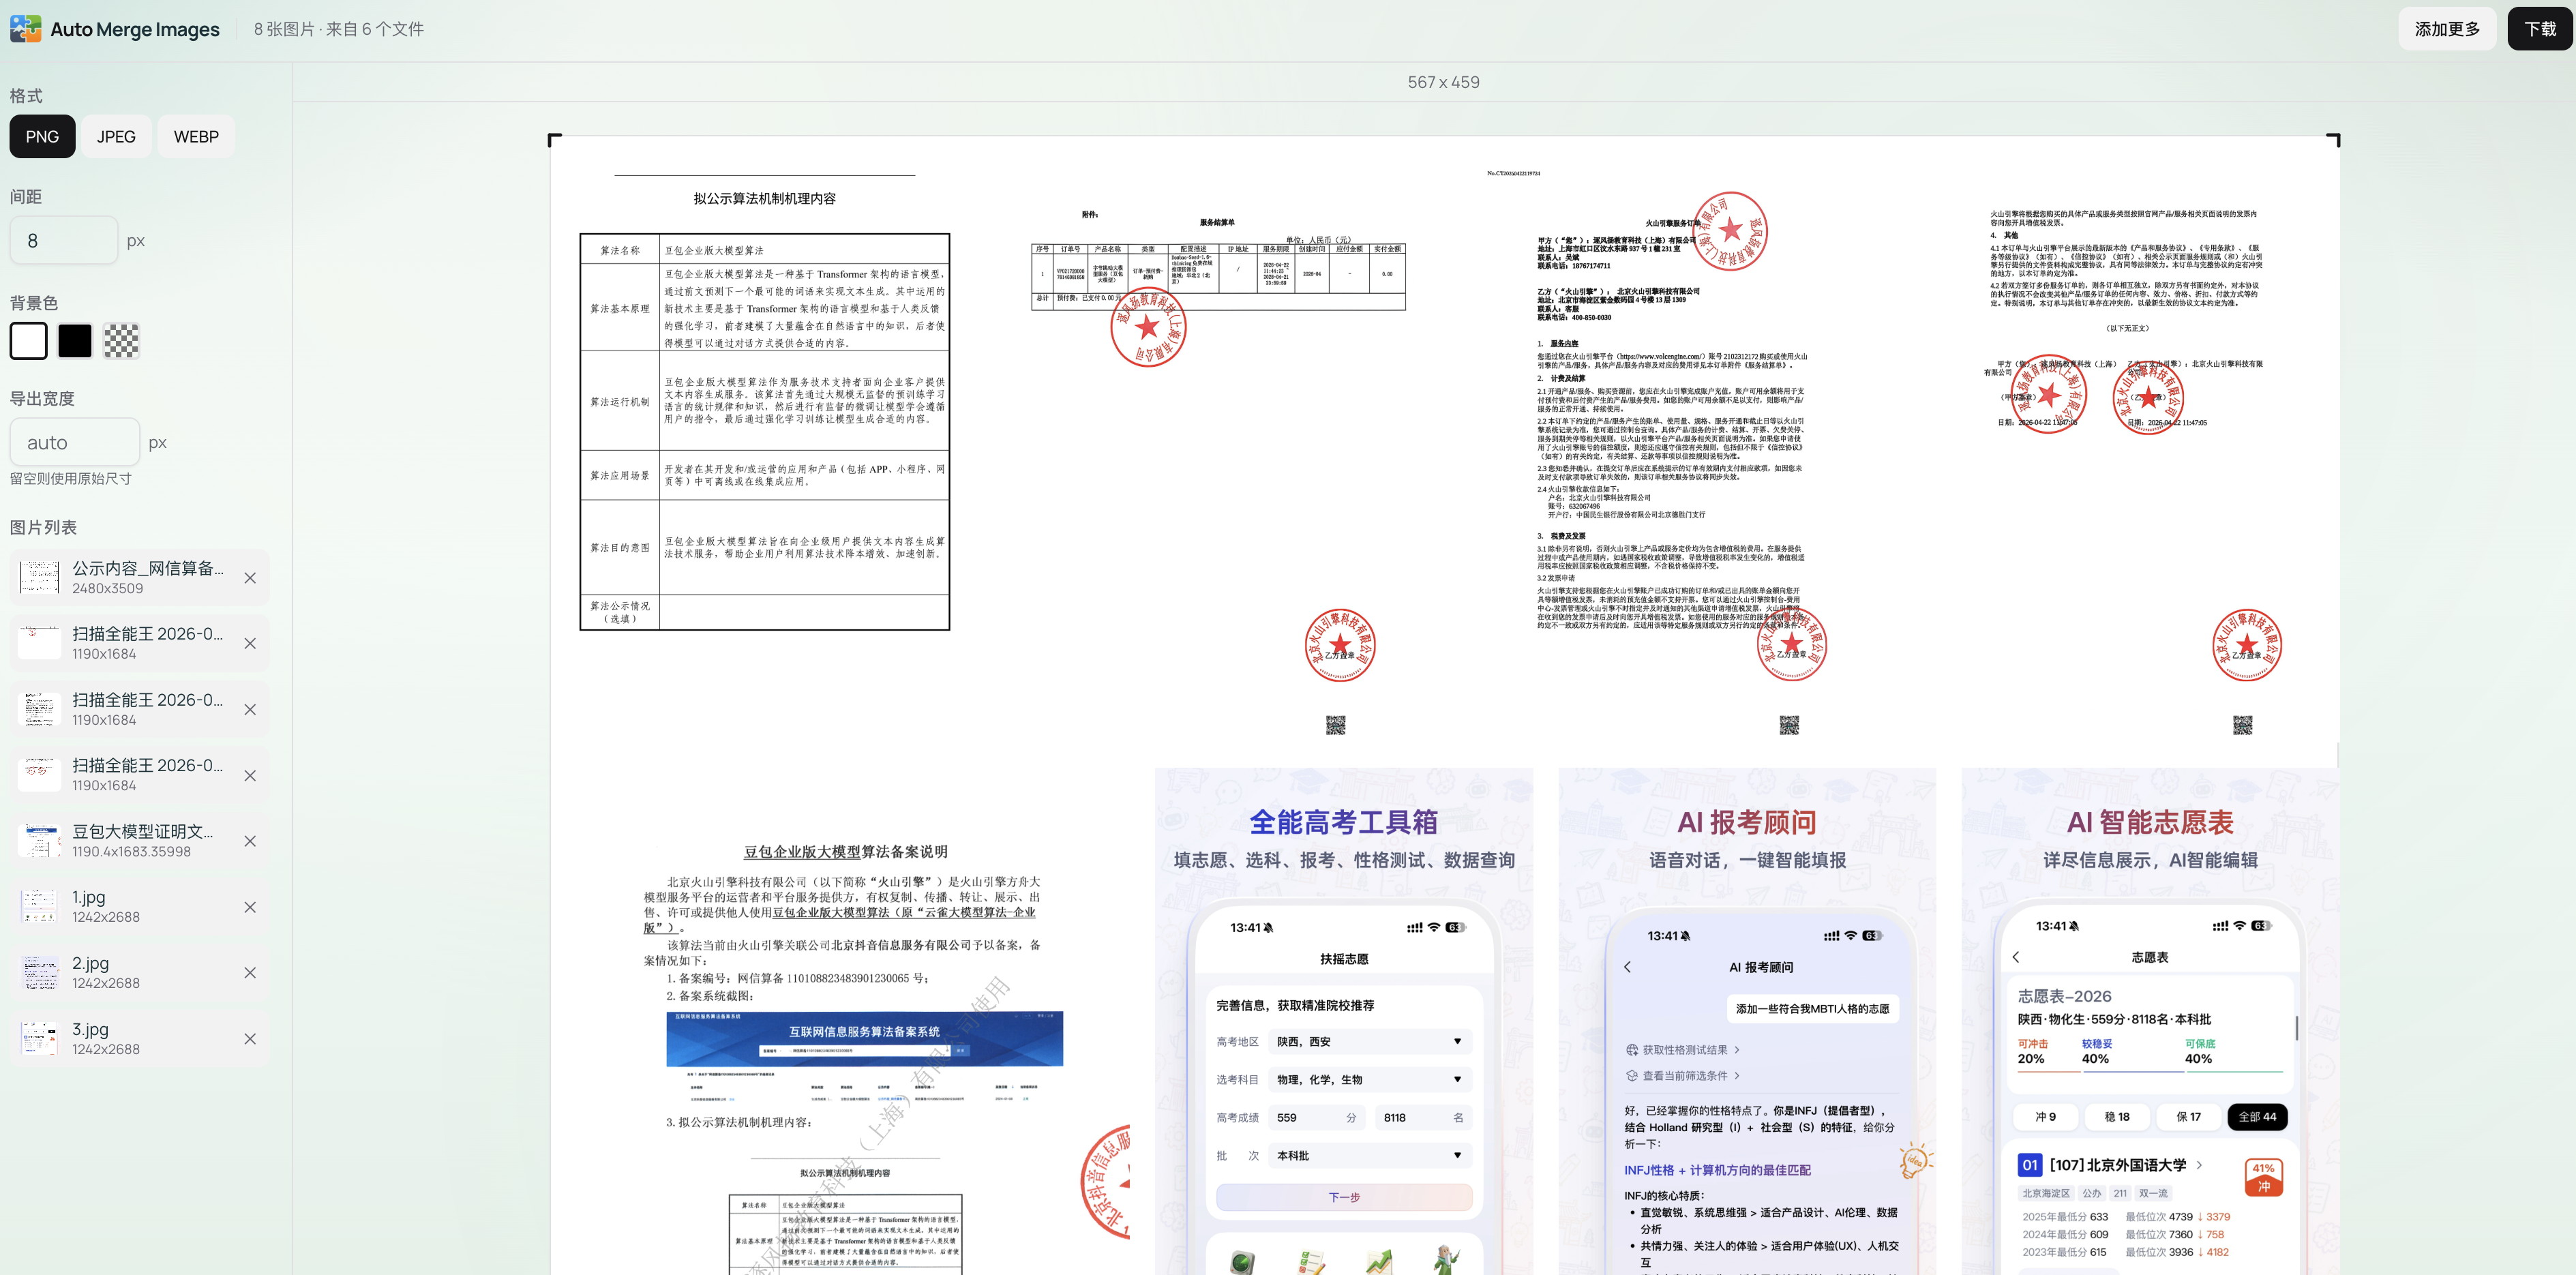The width and height of the screenshot is (2576, 1275).
Task: Click 添加一些符合我MBTI人格的志愿 chat bubble
Action: tap(1812, 1009)
